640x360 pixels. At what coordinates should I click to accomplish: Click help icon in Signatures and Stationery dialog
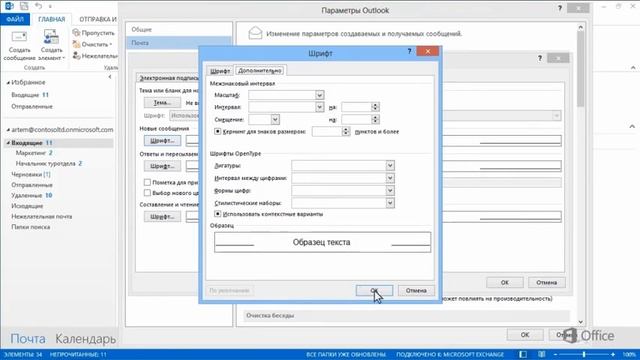(x=540, y=58)
